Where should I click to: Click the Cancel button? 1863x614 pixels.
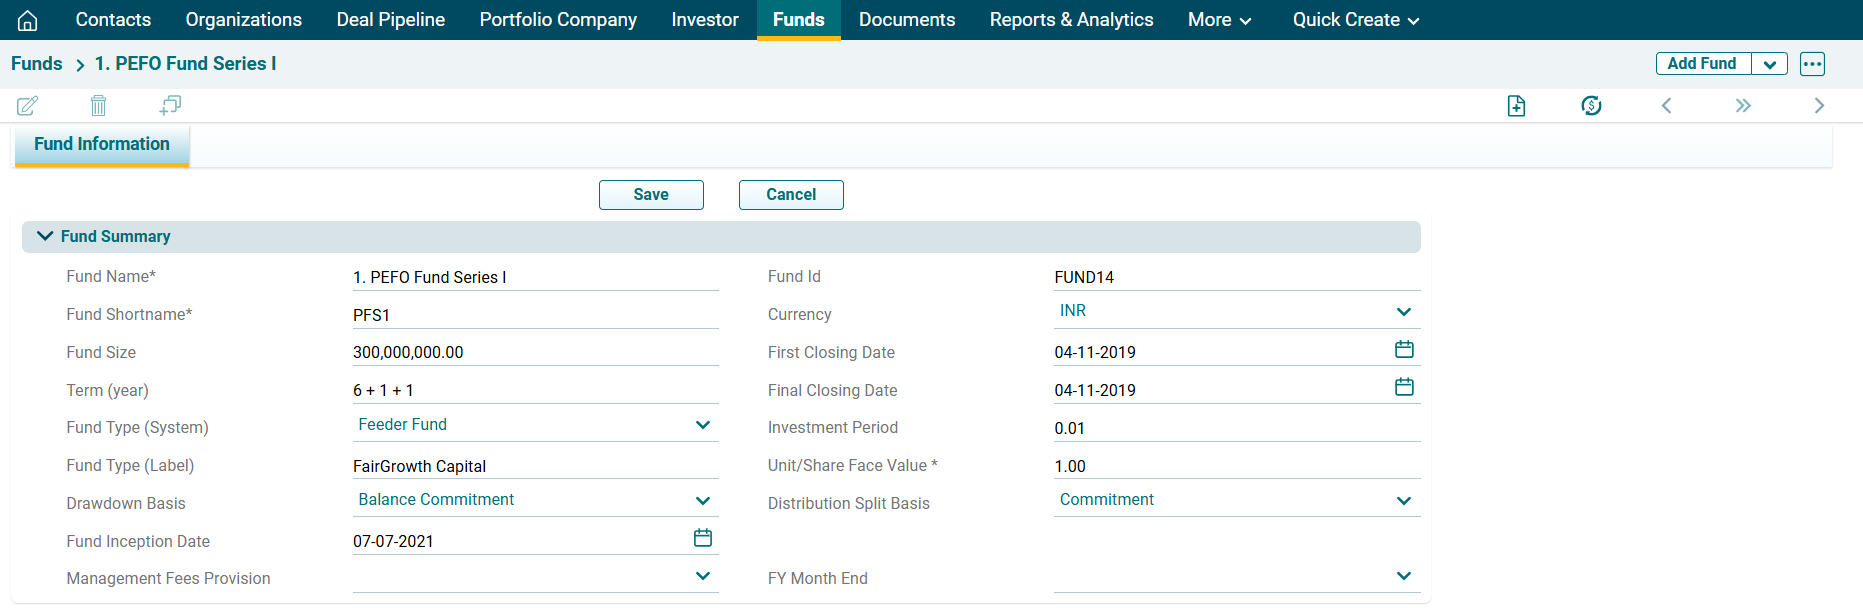pyautogui.click(x=791, y=195)
